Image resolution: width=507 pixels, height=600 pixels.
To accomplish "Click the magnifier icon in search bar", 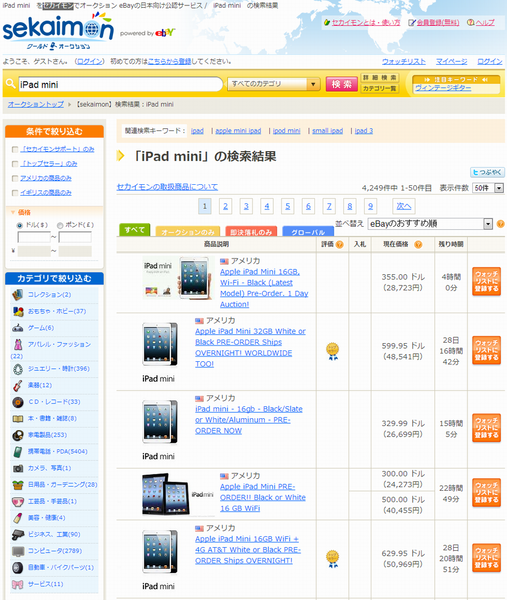I will pyautogui.click(x=10, y=83).
